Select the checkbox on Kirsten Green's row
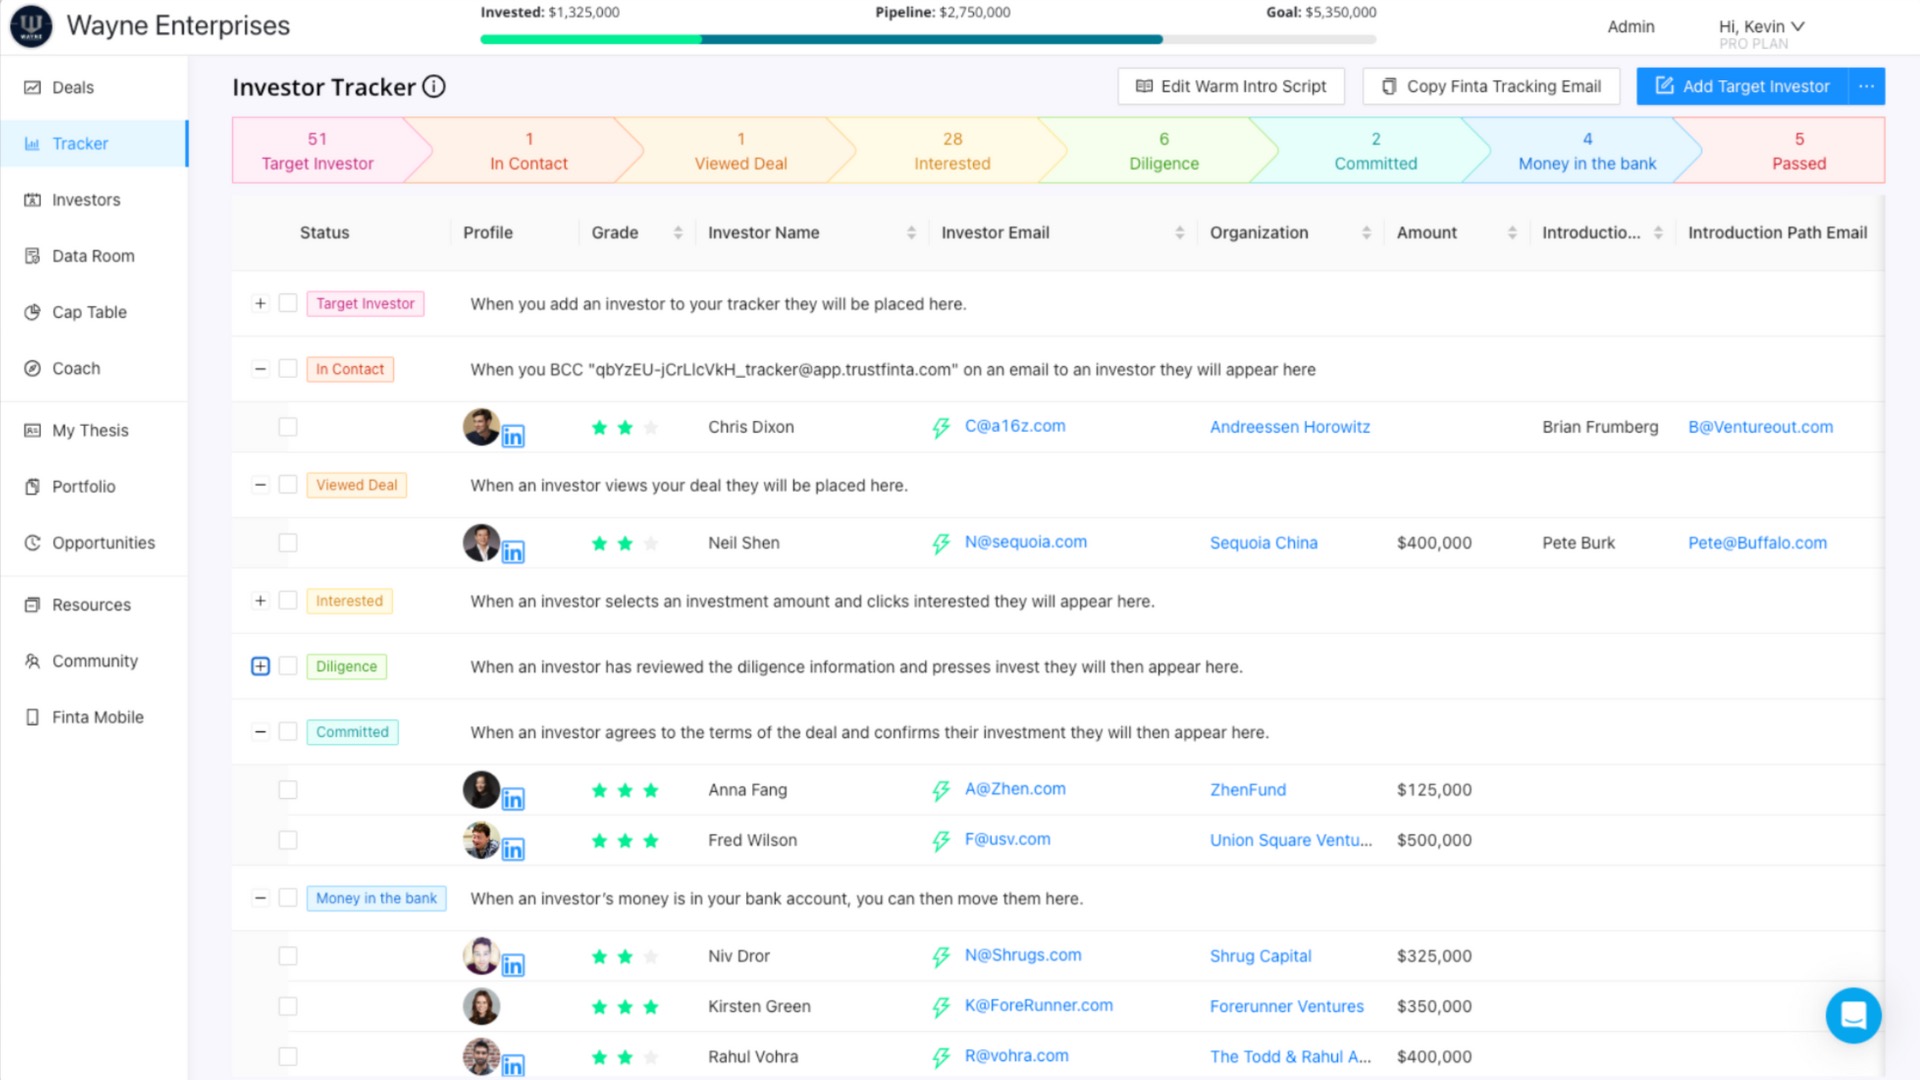 pyautogui.click(x=288, y=1006)
